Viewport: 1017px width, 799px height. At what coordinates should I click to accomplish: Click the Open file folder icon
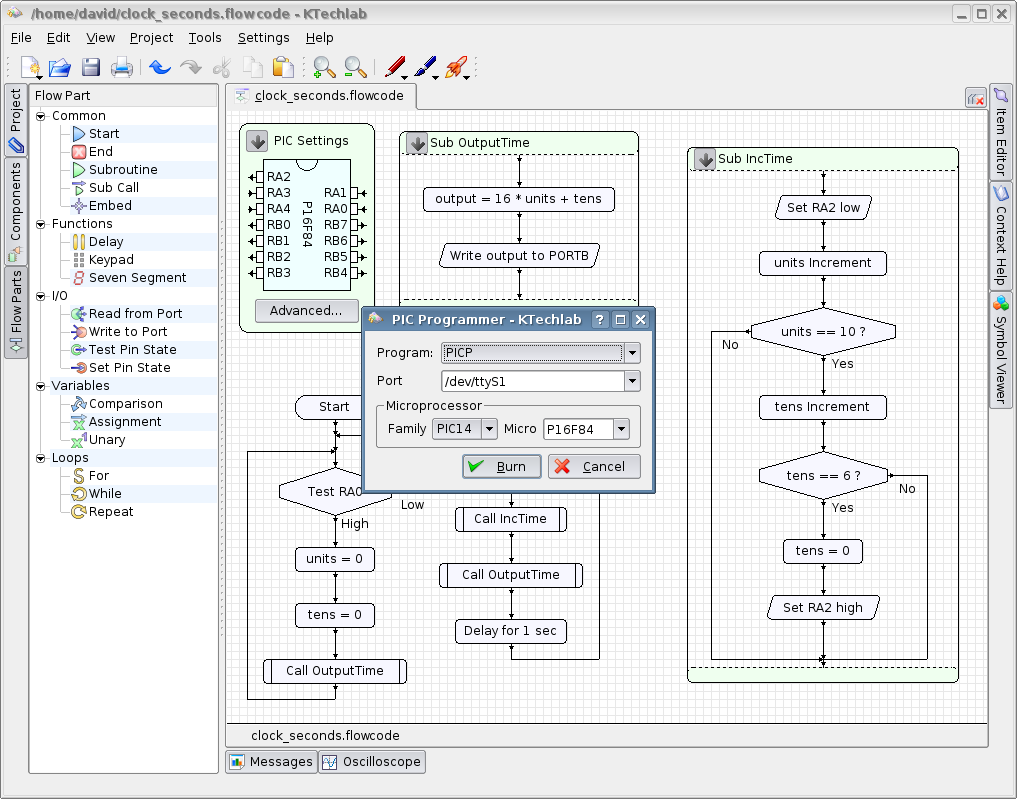point(60,68)
